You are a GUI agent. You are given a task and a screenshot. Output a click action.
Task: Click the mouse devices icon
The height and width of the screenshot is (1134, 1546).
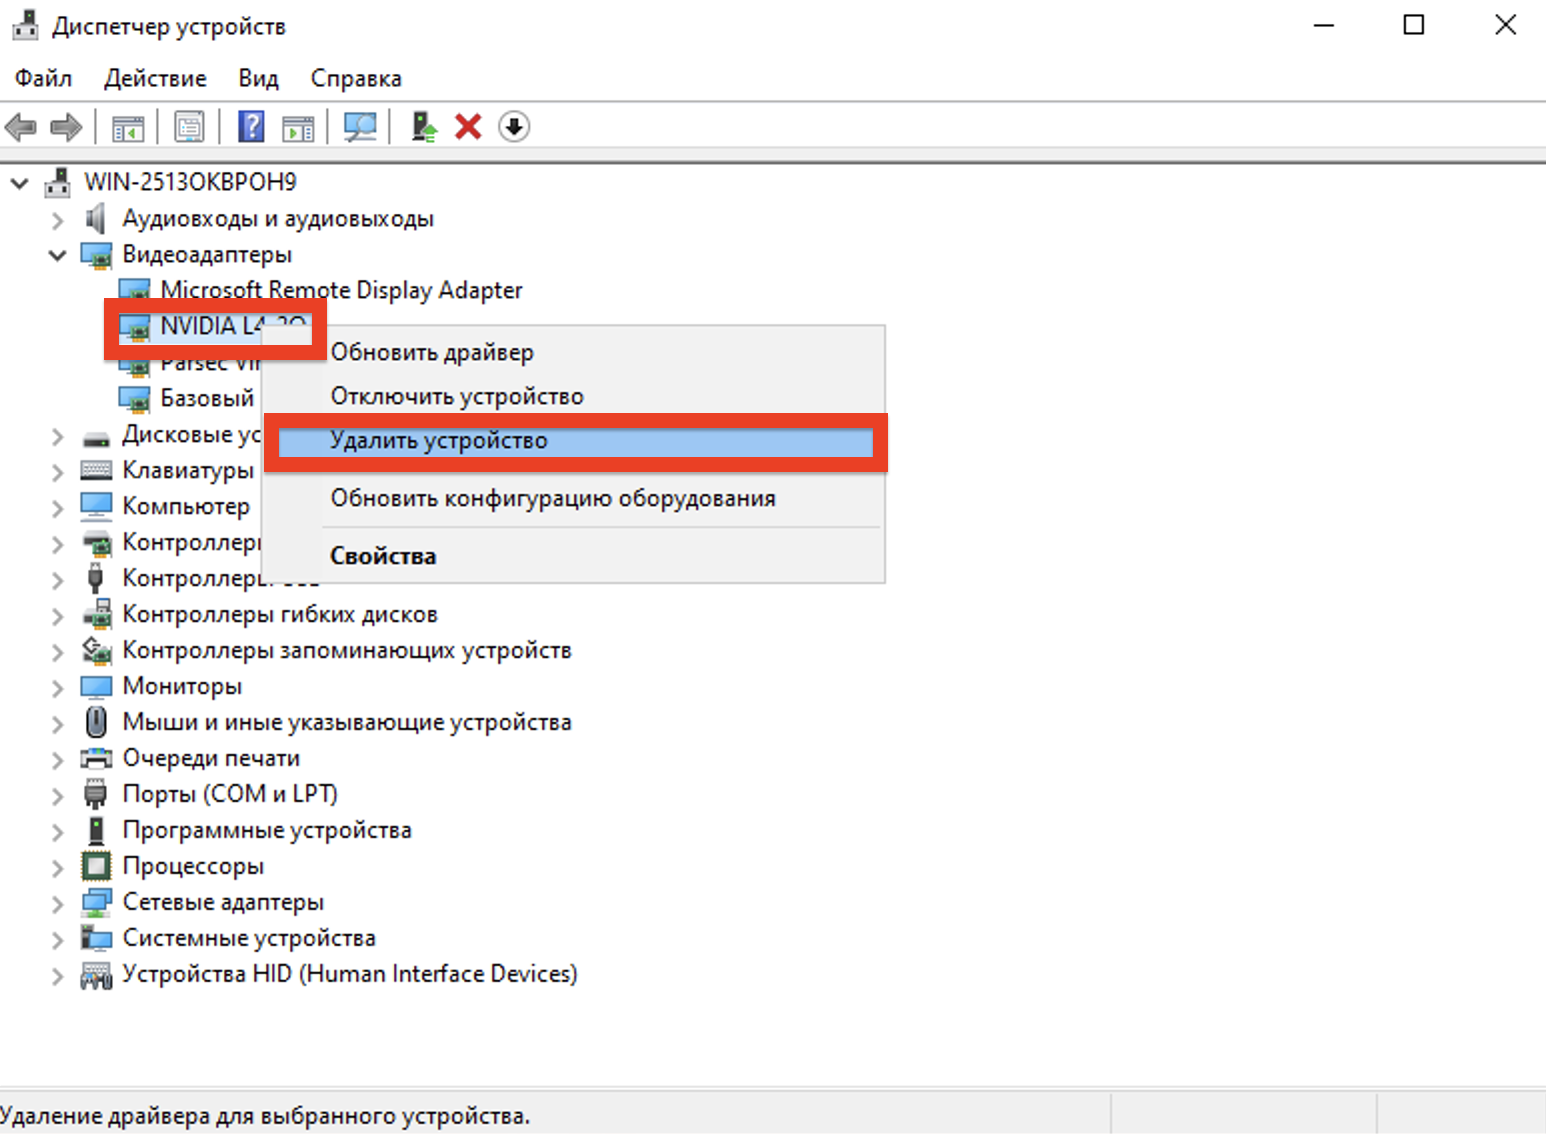97,722
